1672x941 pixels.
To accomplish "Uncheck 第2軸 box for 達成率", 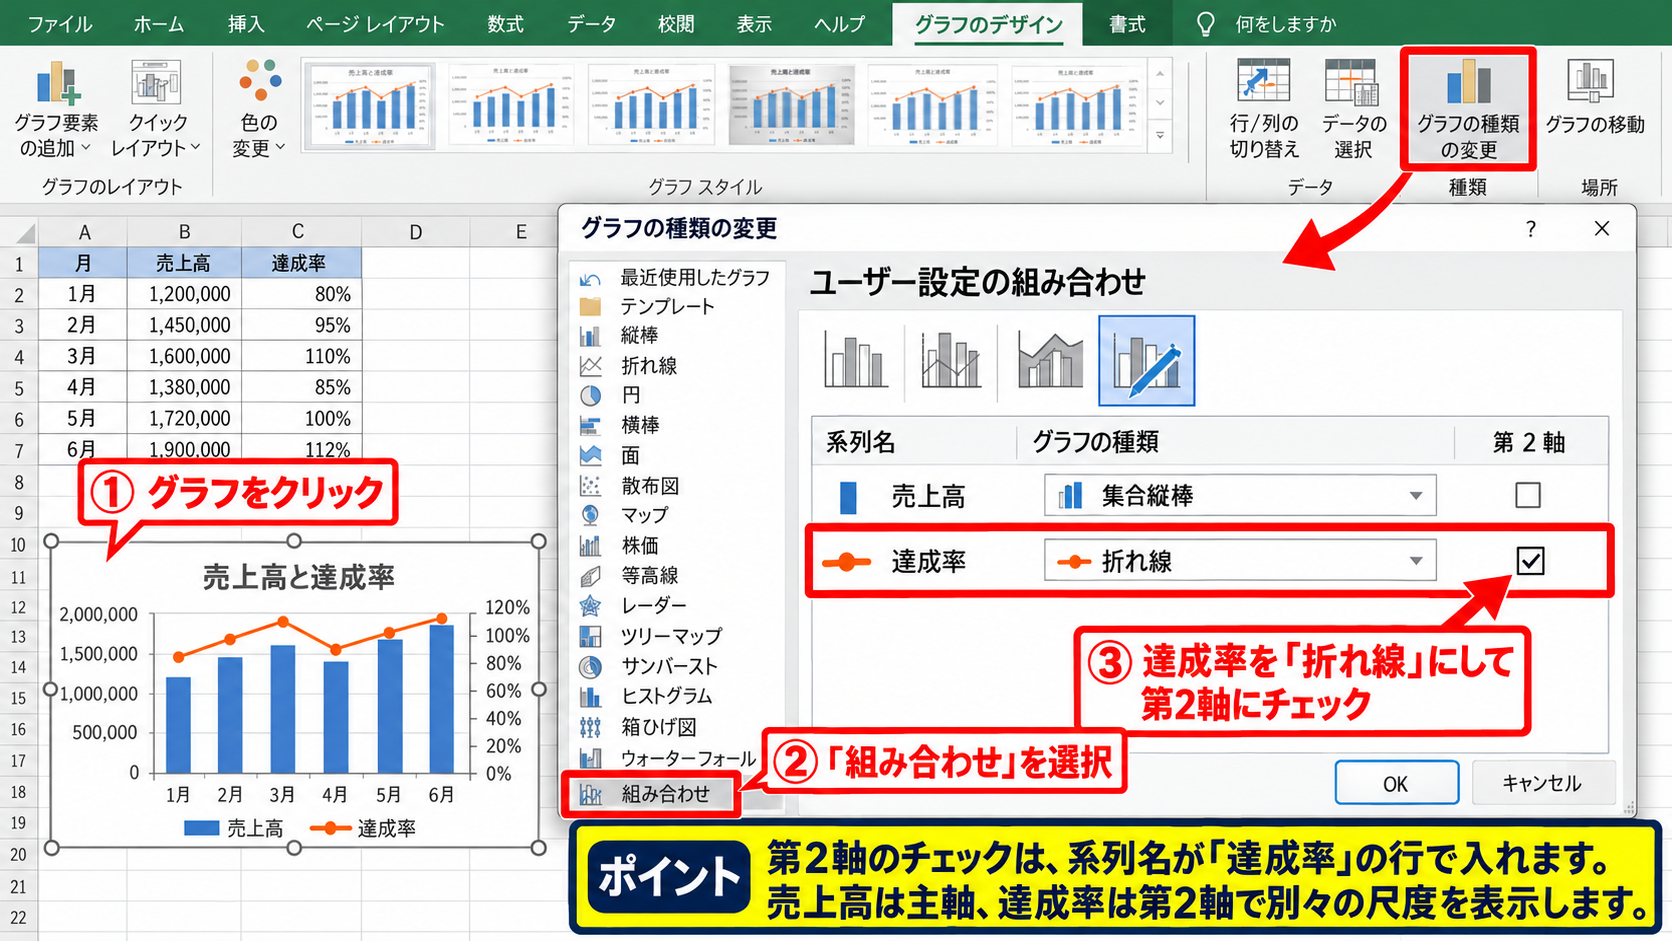I will point(1530,561).
